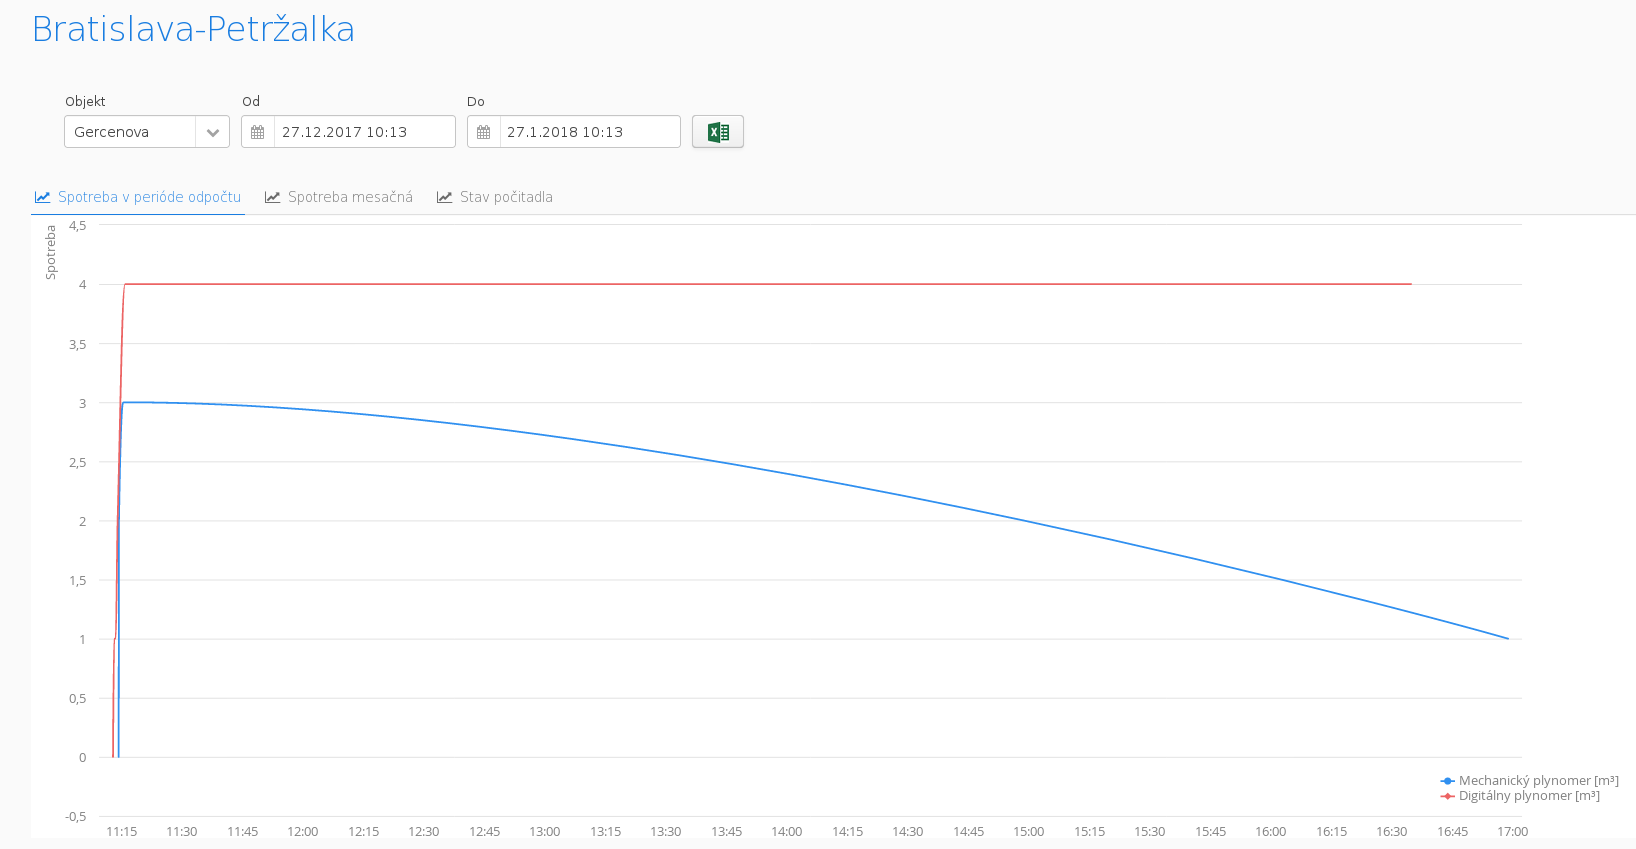Expand the Objekt dropdown arrow
The image size is (1636, 849).
212,132
